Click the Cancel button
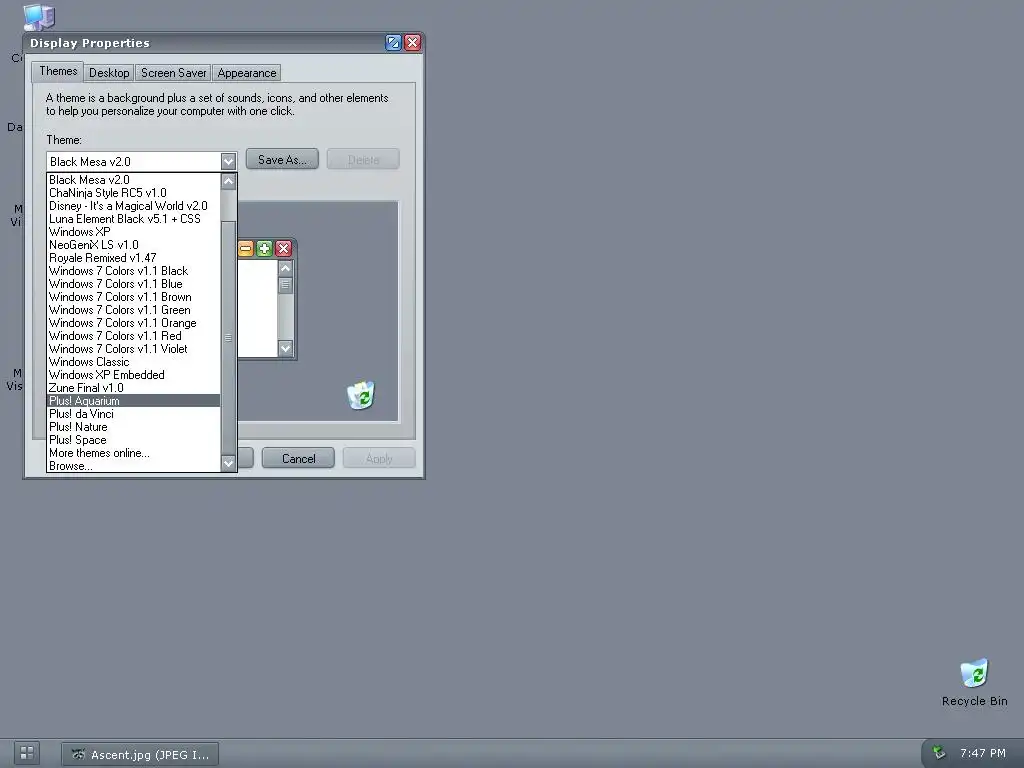 click(298, 458)
